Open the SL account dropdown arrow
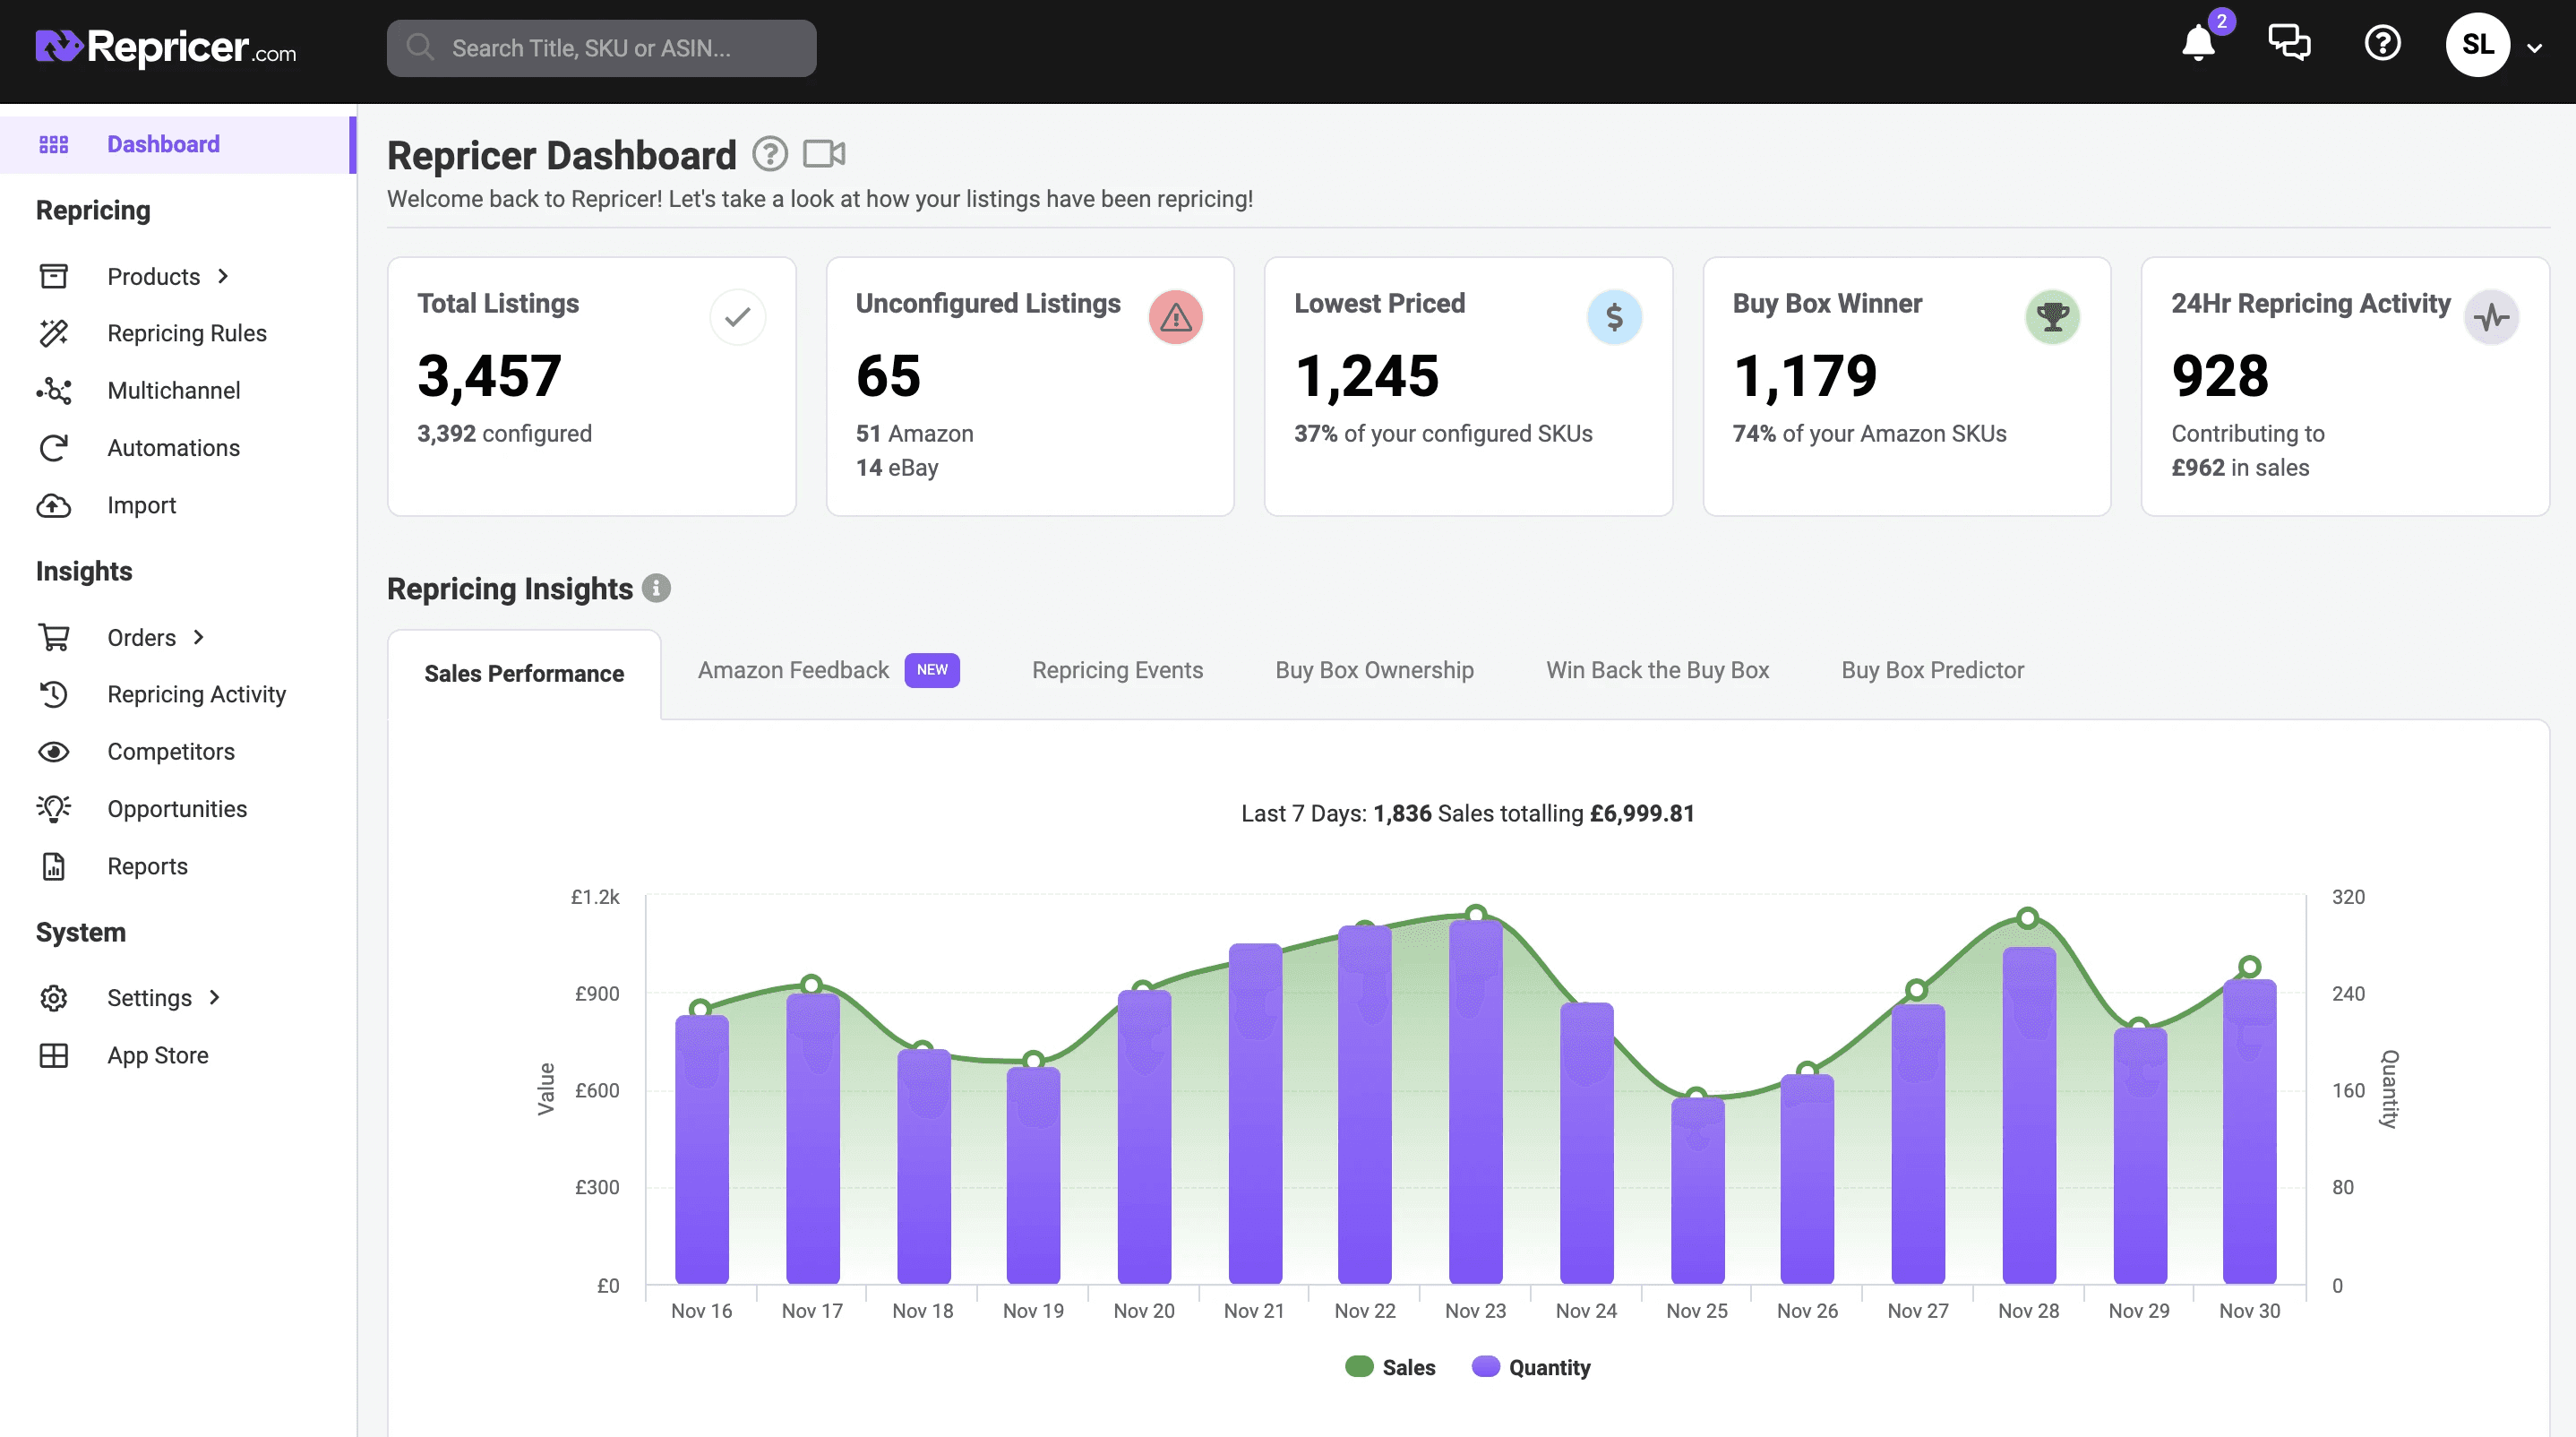Image resolution: width=2576 pixels, height=1437 pixels. (2535, 47)
